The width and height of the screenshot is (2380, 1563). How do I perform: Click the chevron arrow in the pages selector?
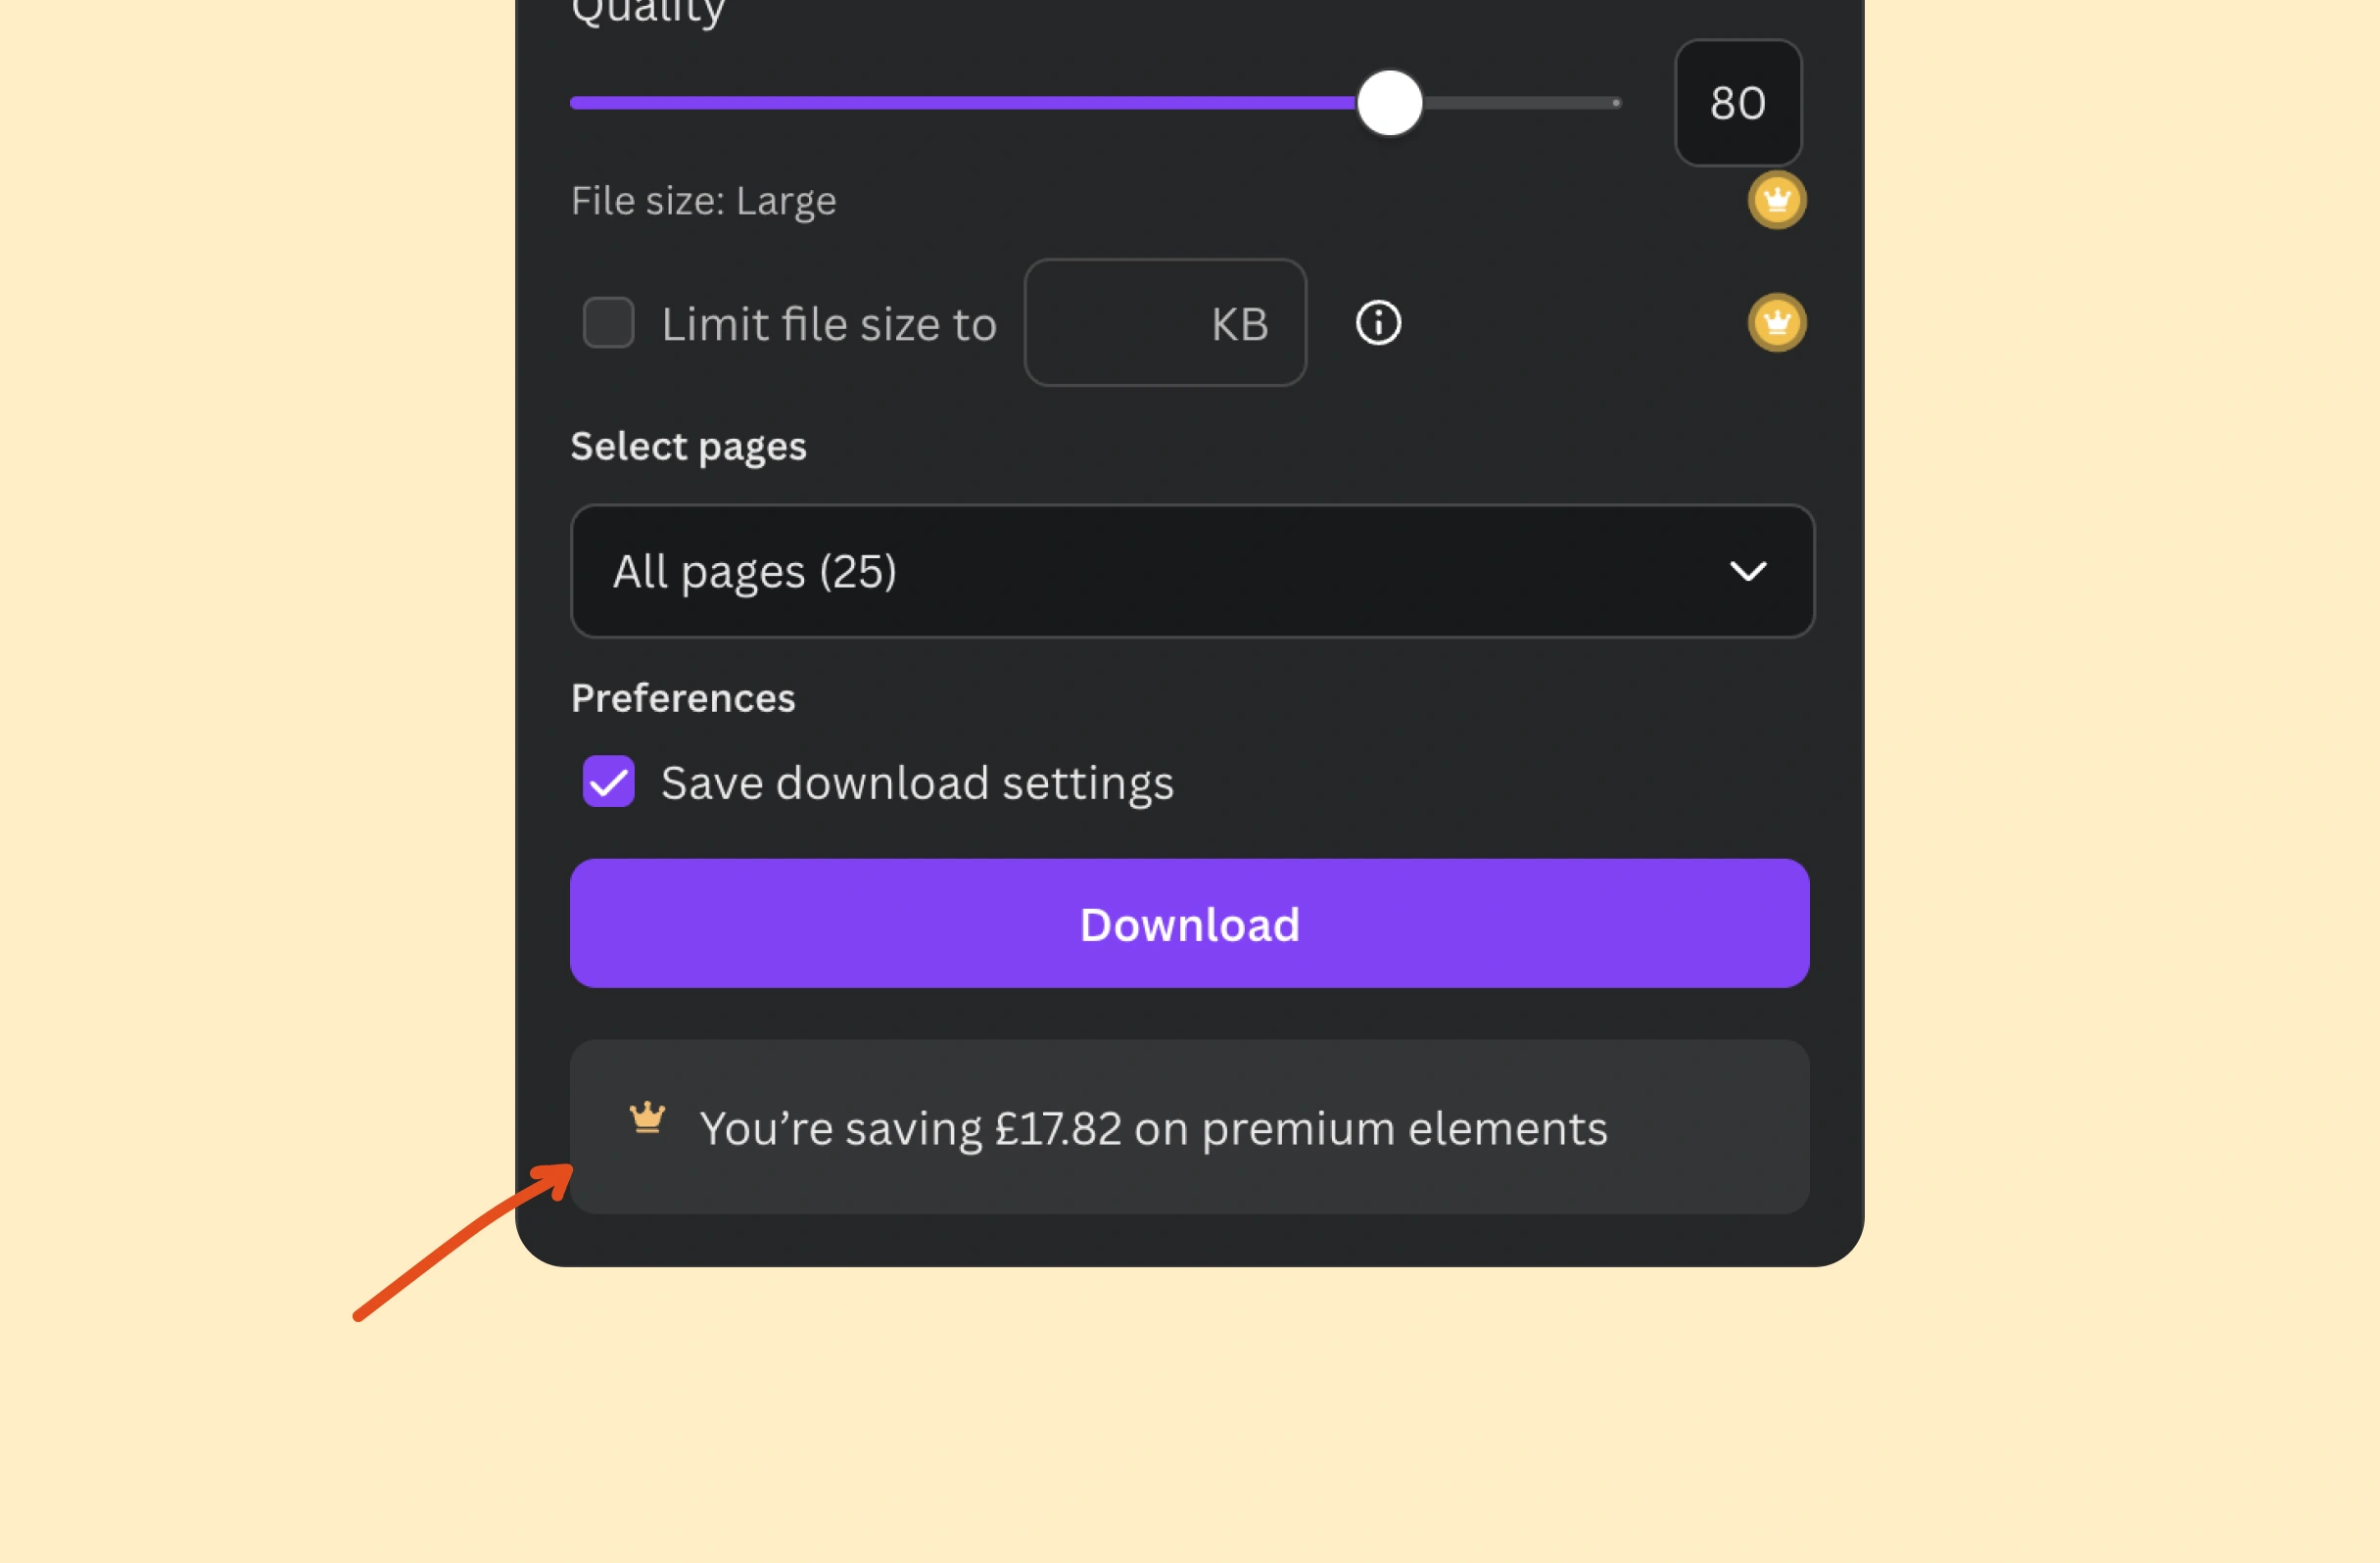tap(1747, 571)
